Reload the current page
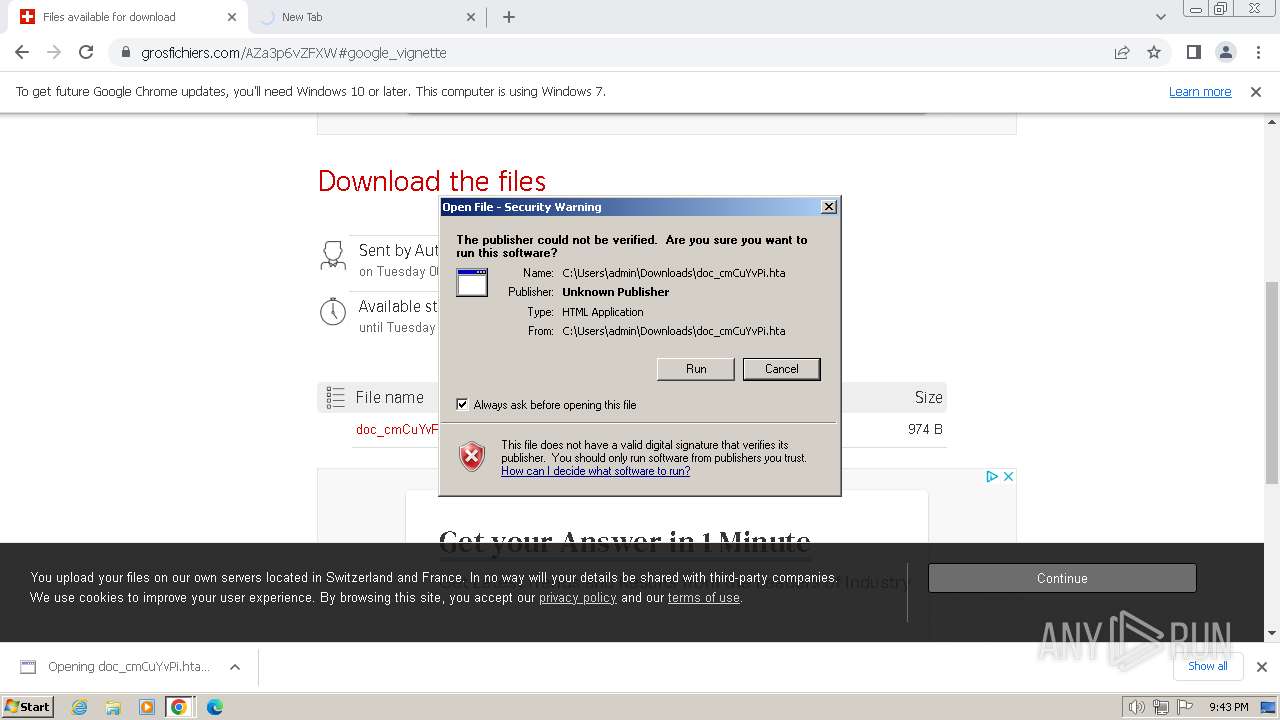Viewport: 1280px width, 720px height. pyautogui.click(x=86, y=53)
